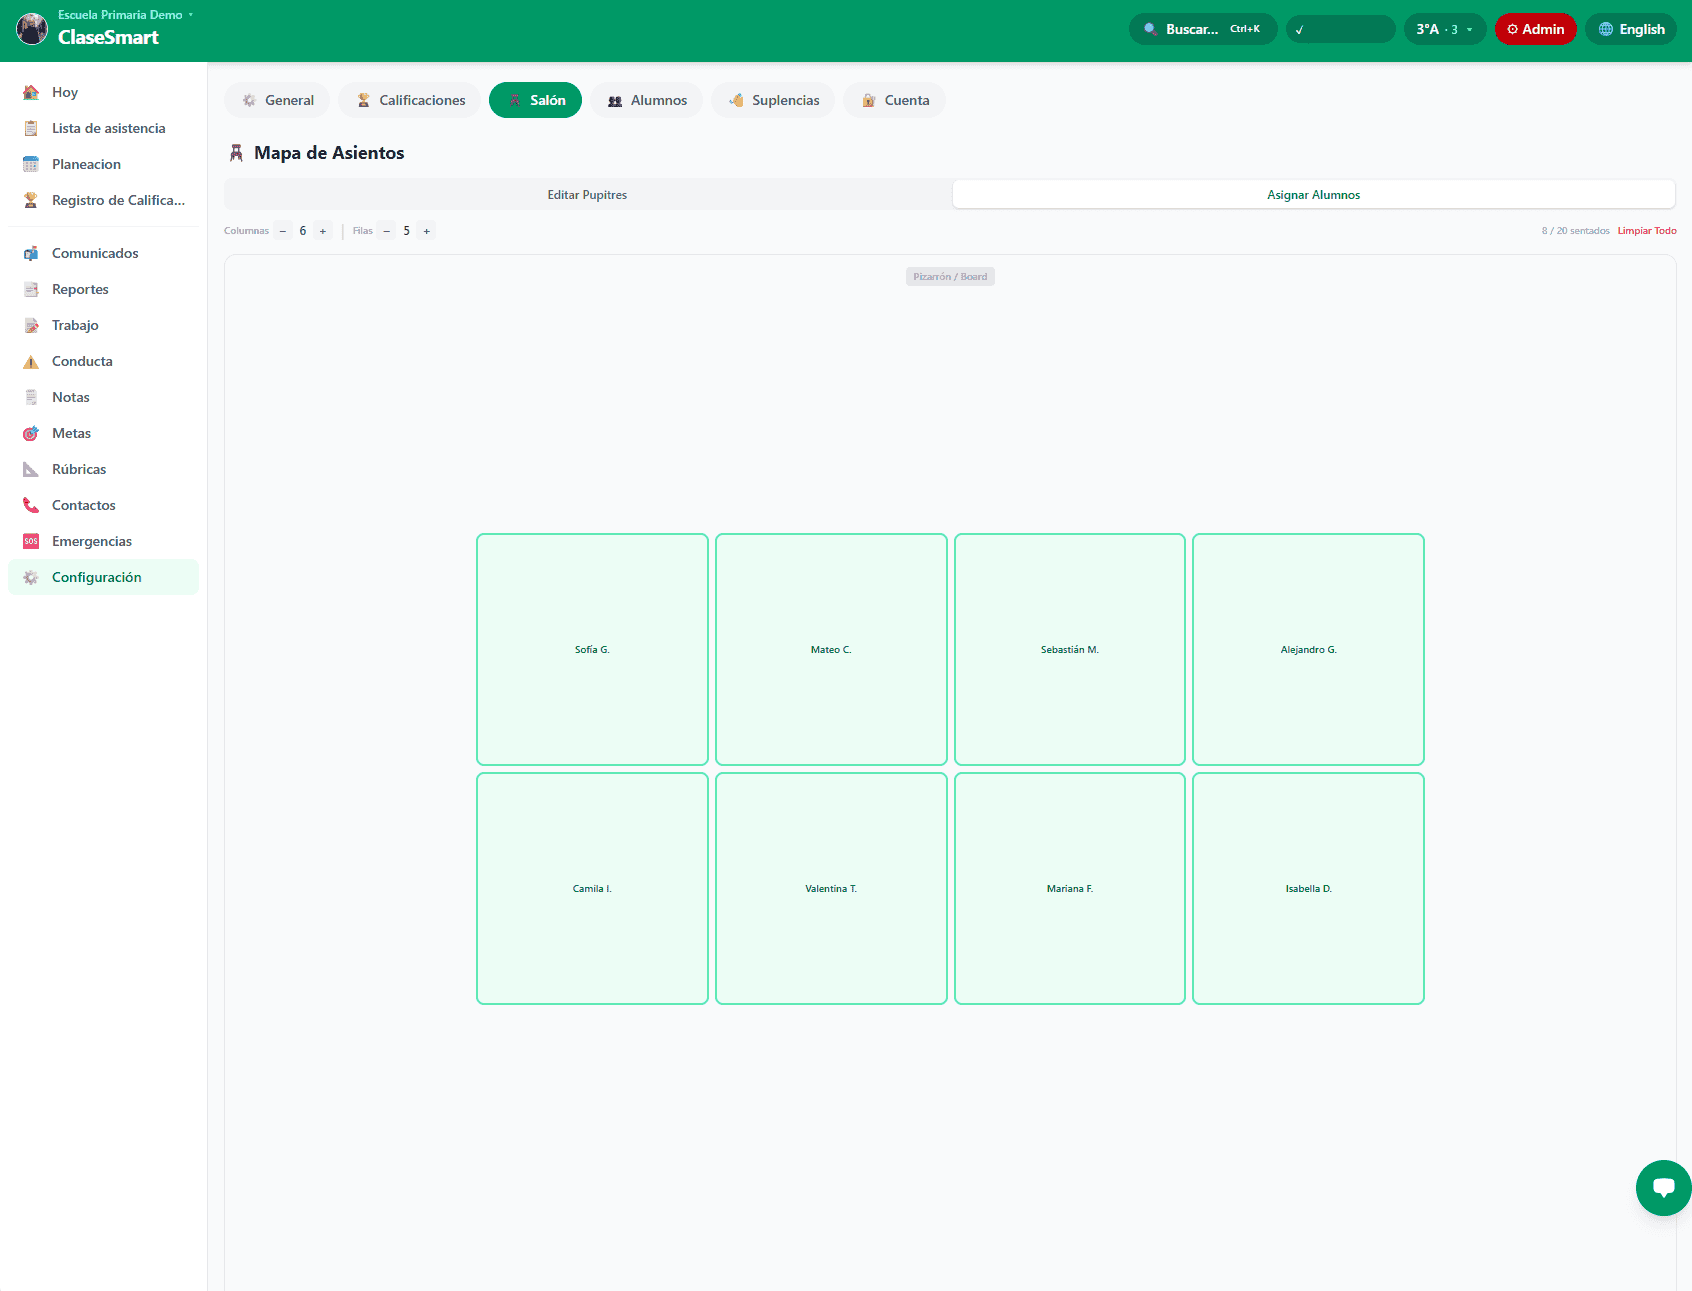Image resolution: width=1692 pixels, height=1291 pixels.
Task: Click the Conducta warning triangle icon
Action: pyautogui.click(x=31, y=361)
